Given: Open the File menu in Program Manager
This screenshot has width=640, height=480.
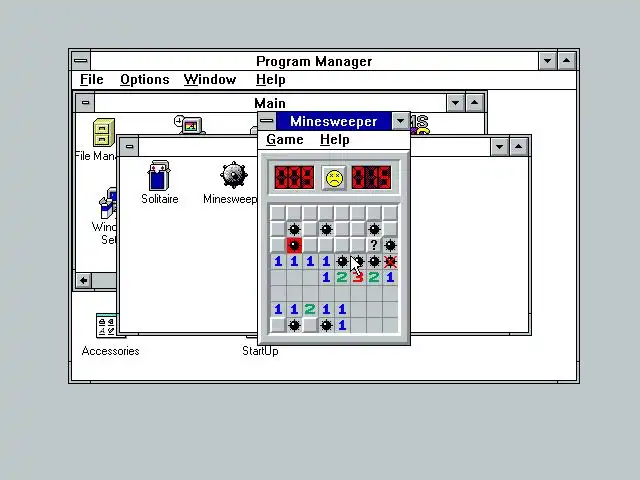Looking at the screenshot, I should pos(91,79).
